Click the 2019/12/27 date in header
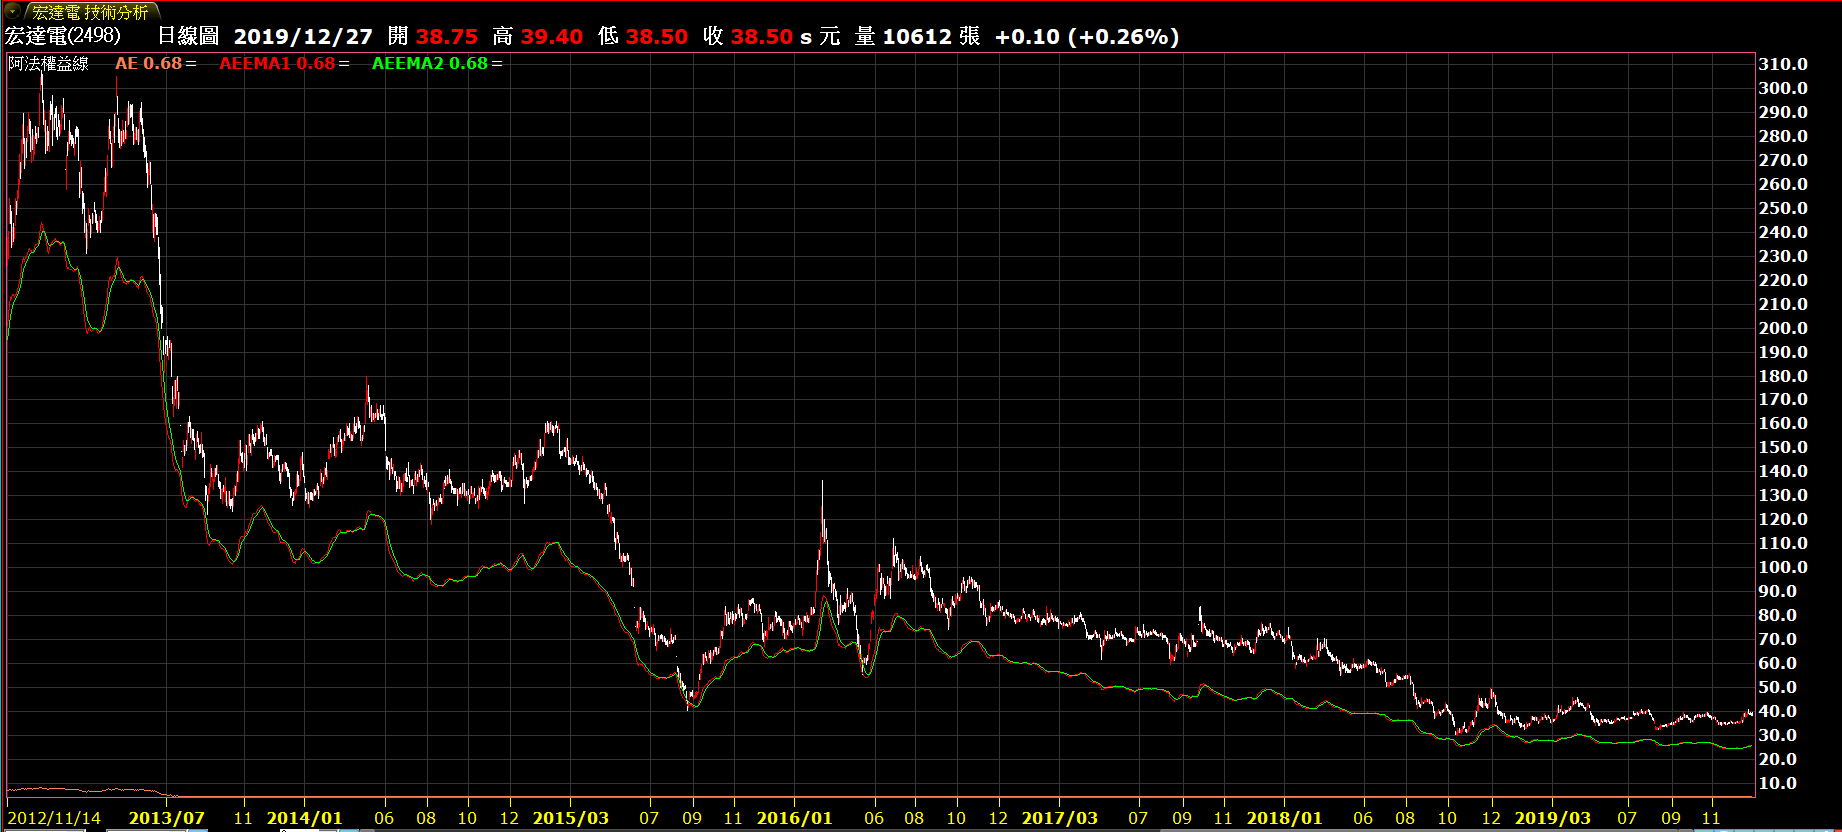Viewport: 1842px width, 832px height. click(x=303, y=37)
